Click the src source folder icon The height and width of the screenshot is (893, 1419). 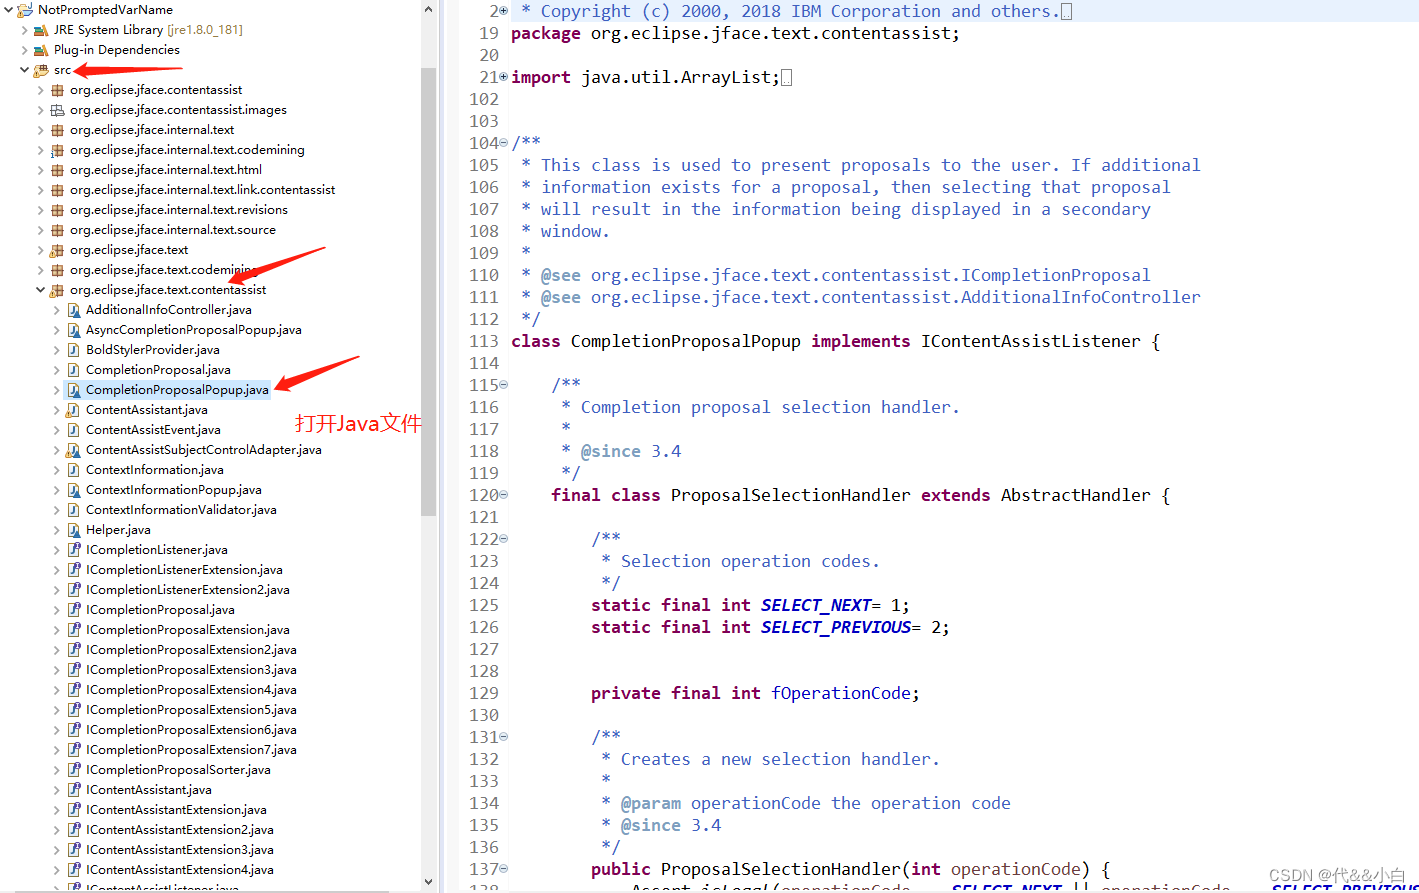pos(41,70)
